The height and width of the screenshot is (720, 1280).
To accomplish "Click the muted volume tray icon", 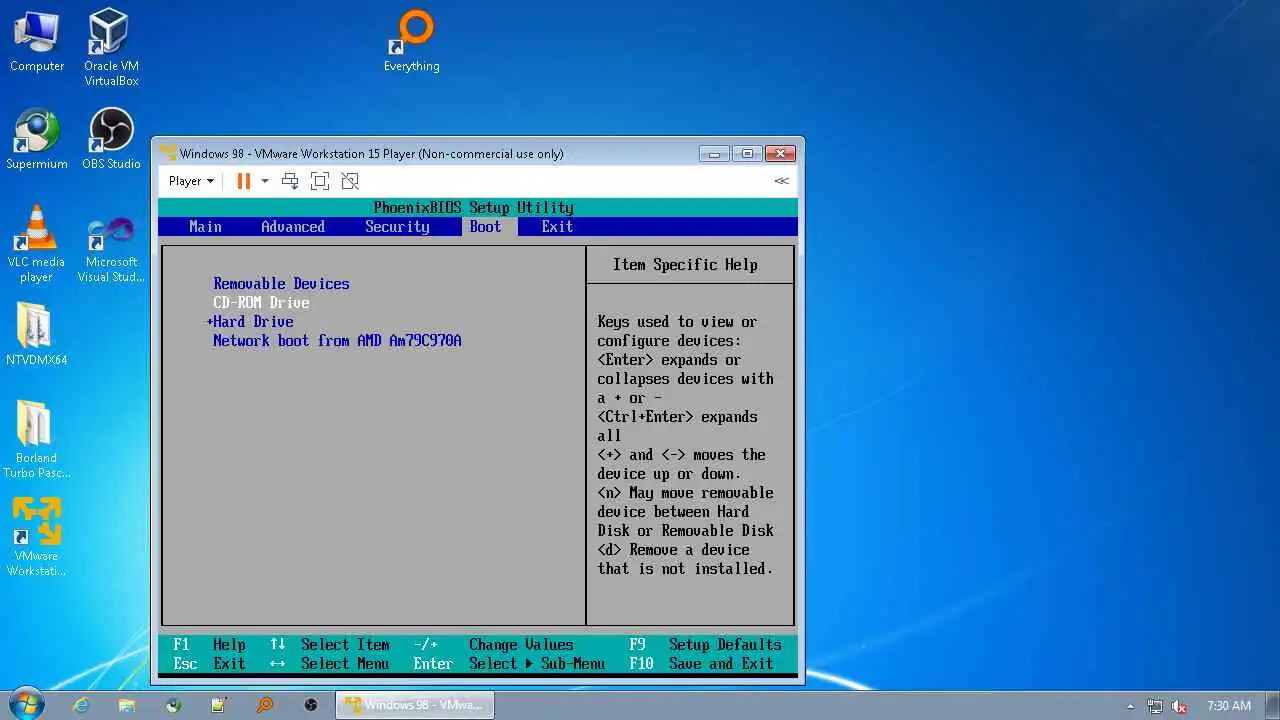I will [1180, 706].
